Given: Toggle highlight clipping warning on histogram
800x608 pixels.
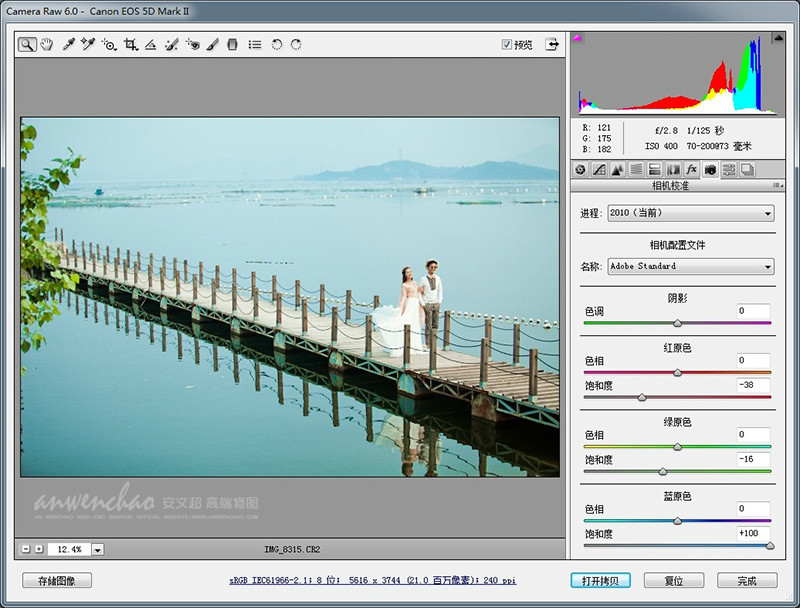Looking at the screenshot, I should [779, 37].
